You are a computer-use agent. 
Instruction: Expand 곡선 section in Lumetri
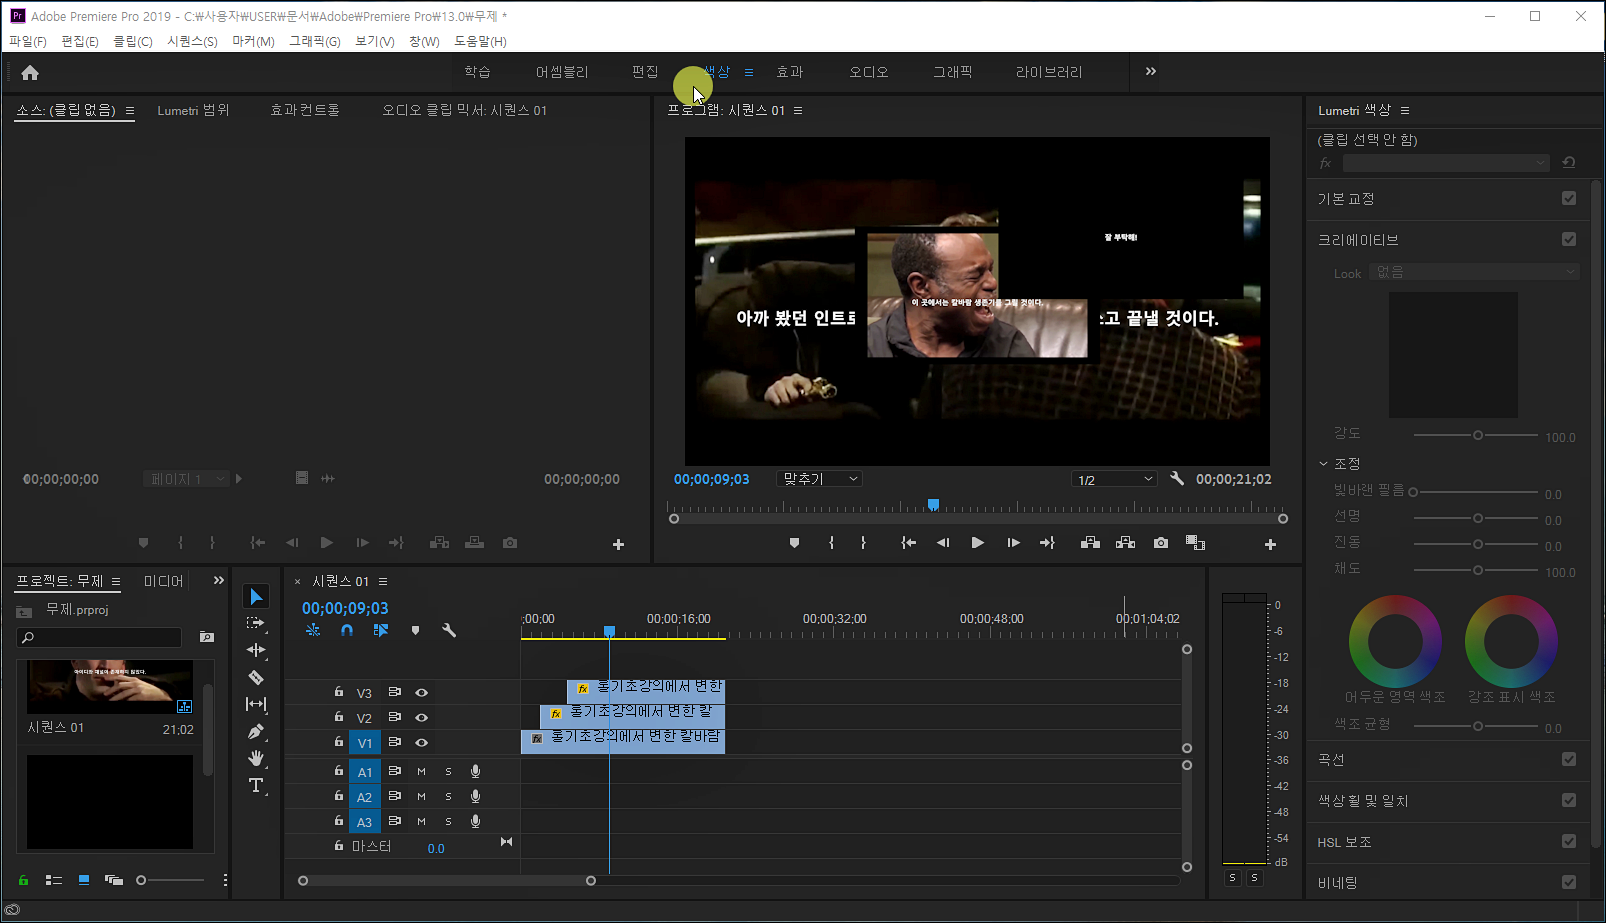coord(1331,759)
